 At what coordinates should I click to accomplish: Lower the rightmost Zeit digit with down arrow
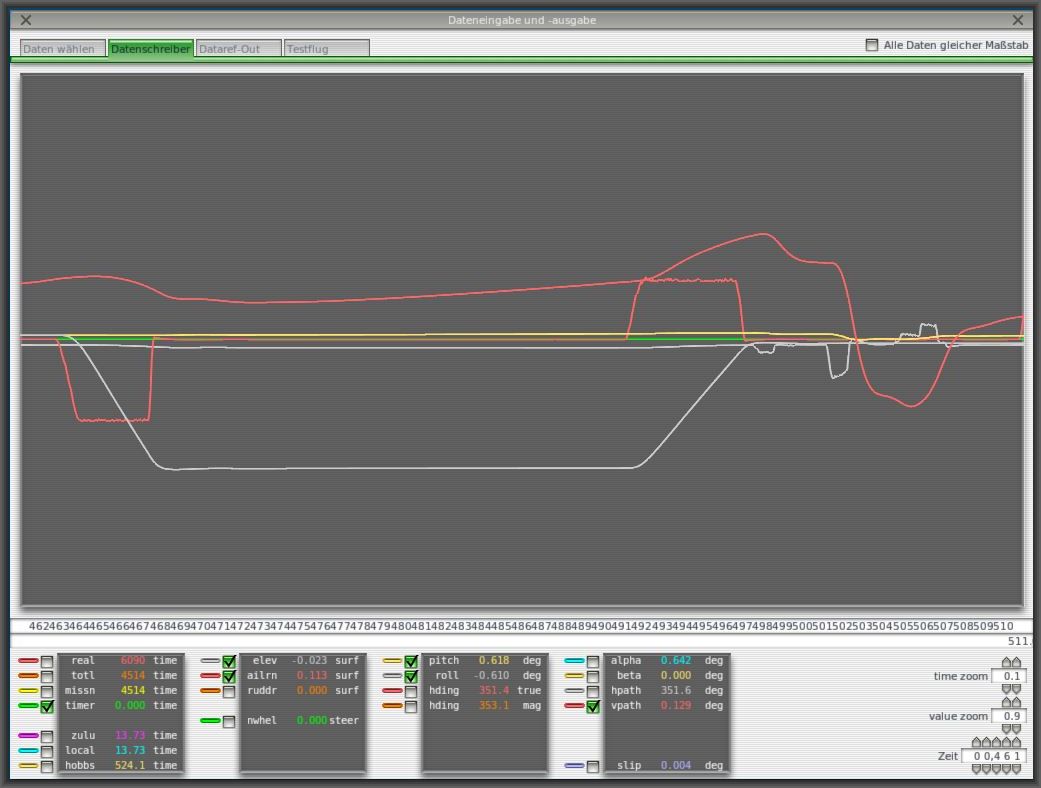coord(1017,769)
